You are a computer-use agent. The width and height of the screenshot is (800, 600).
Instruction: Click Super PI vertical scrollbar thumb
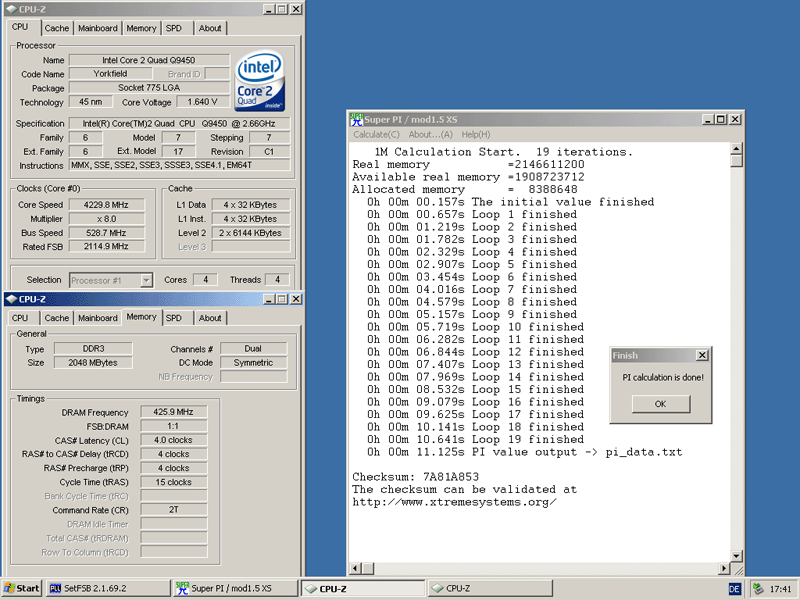736,161
